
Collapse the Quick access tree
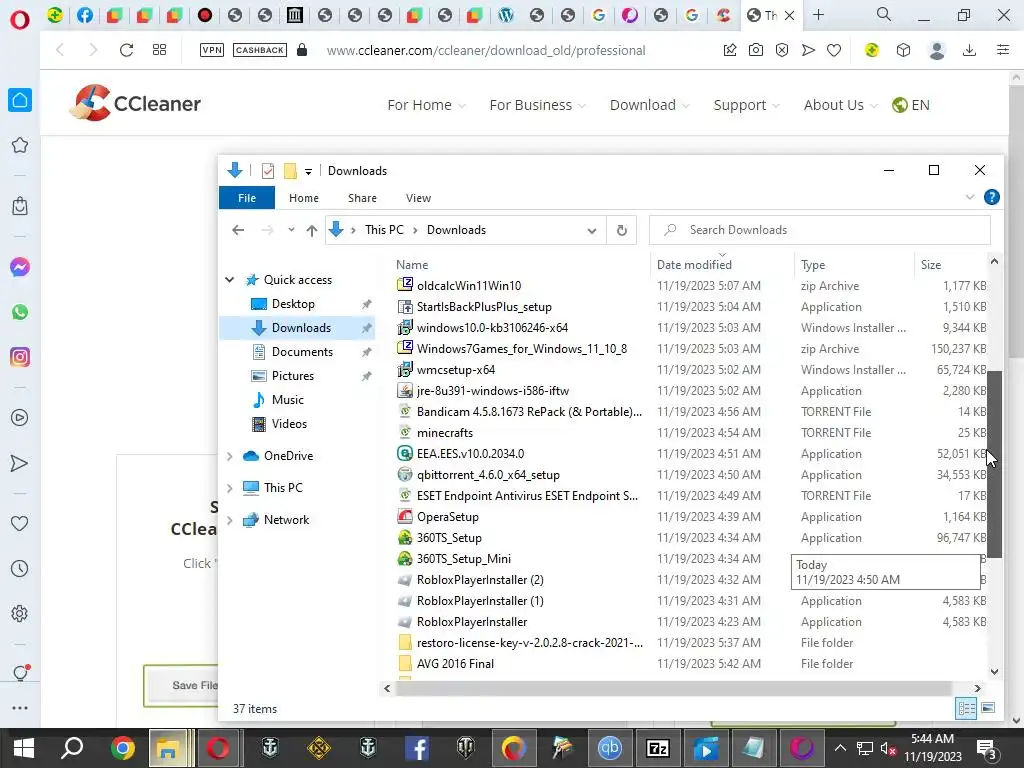point(230,280)
